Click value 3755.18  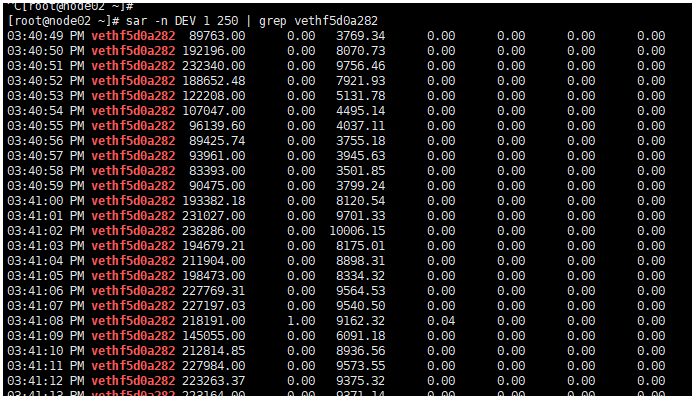point(360,141)
